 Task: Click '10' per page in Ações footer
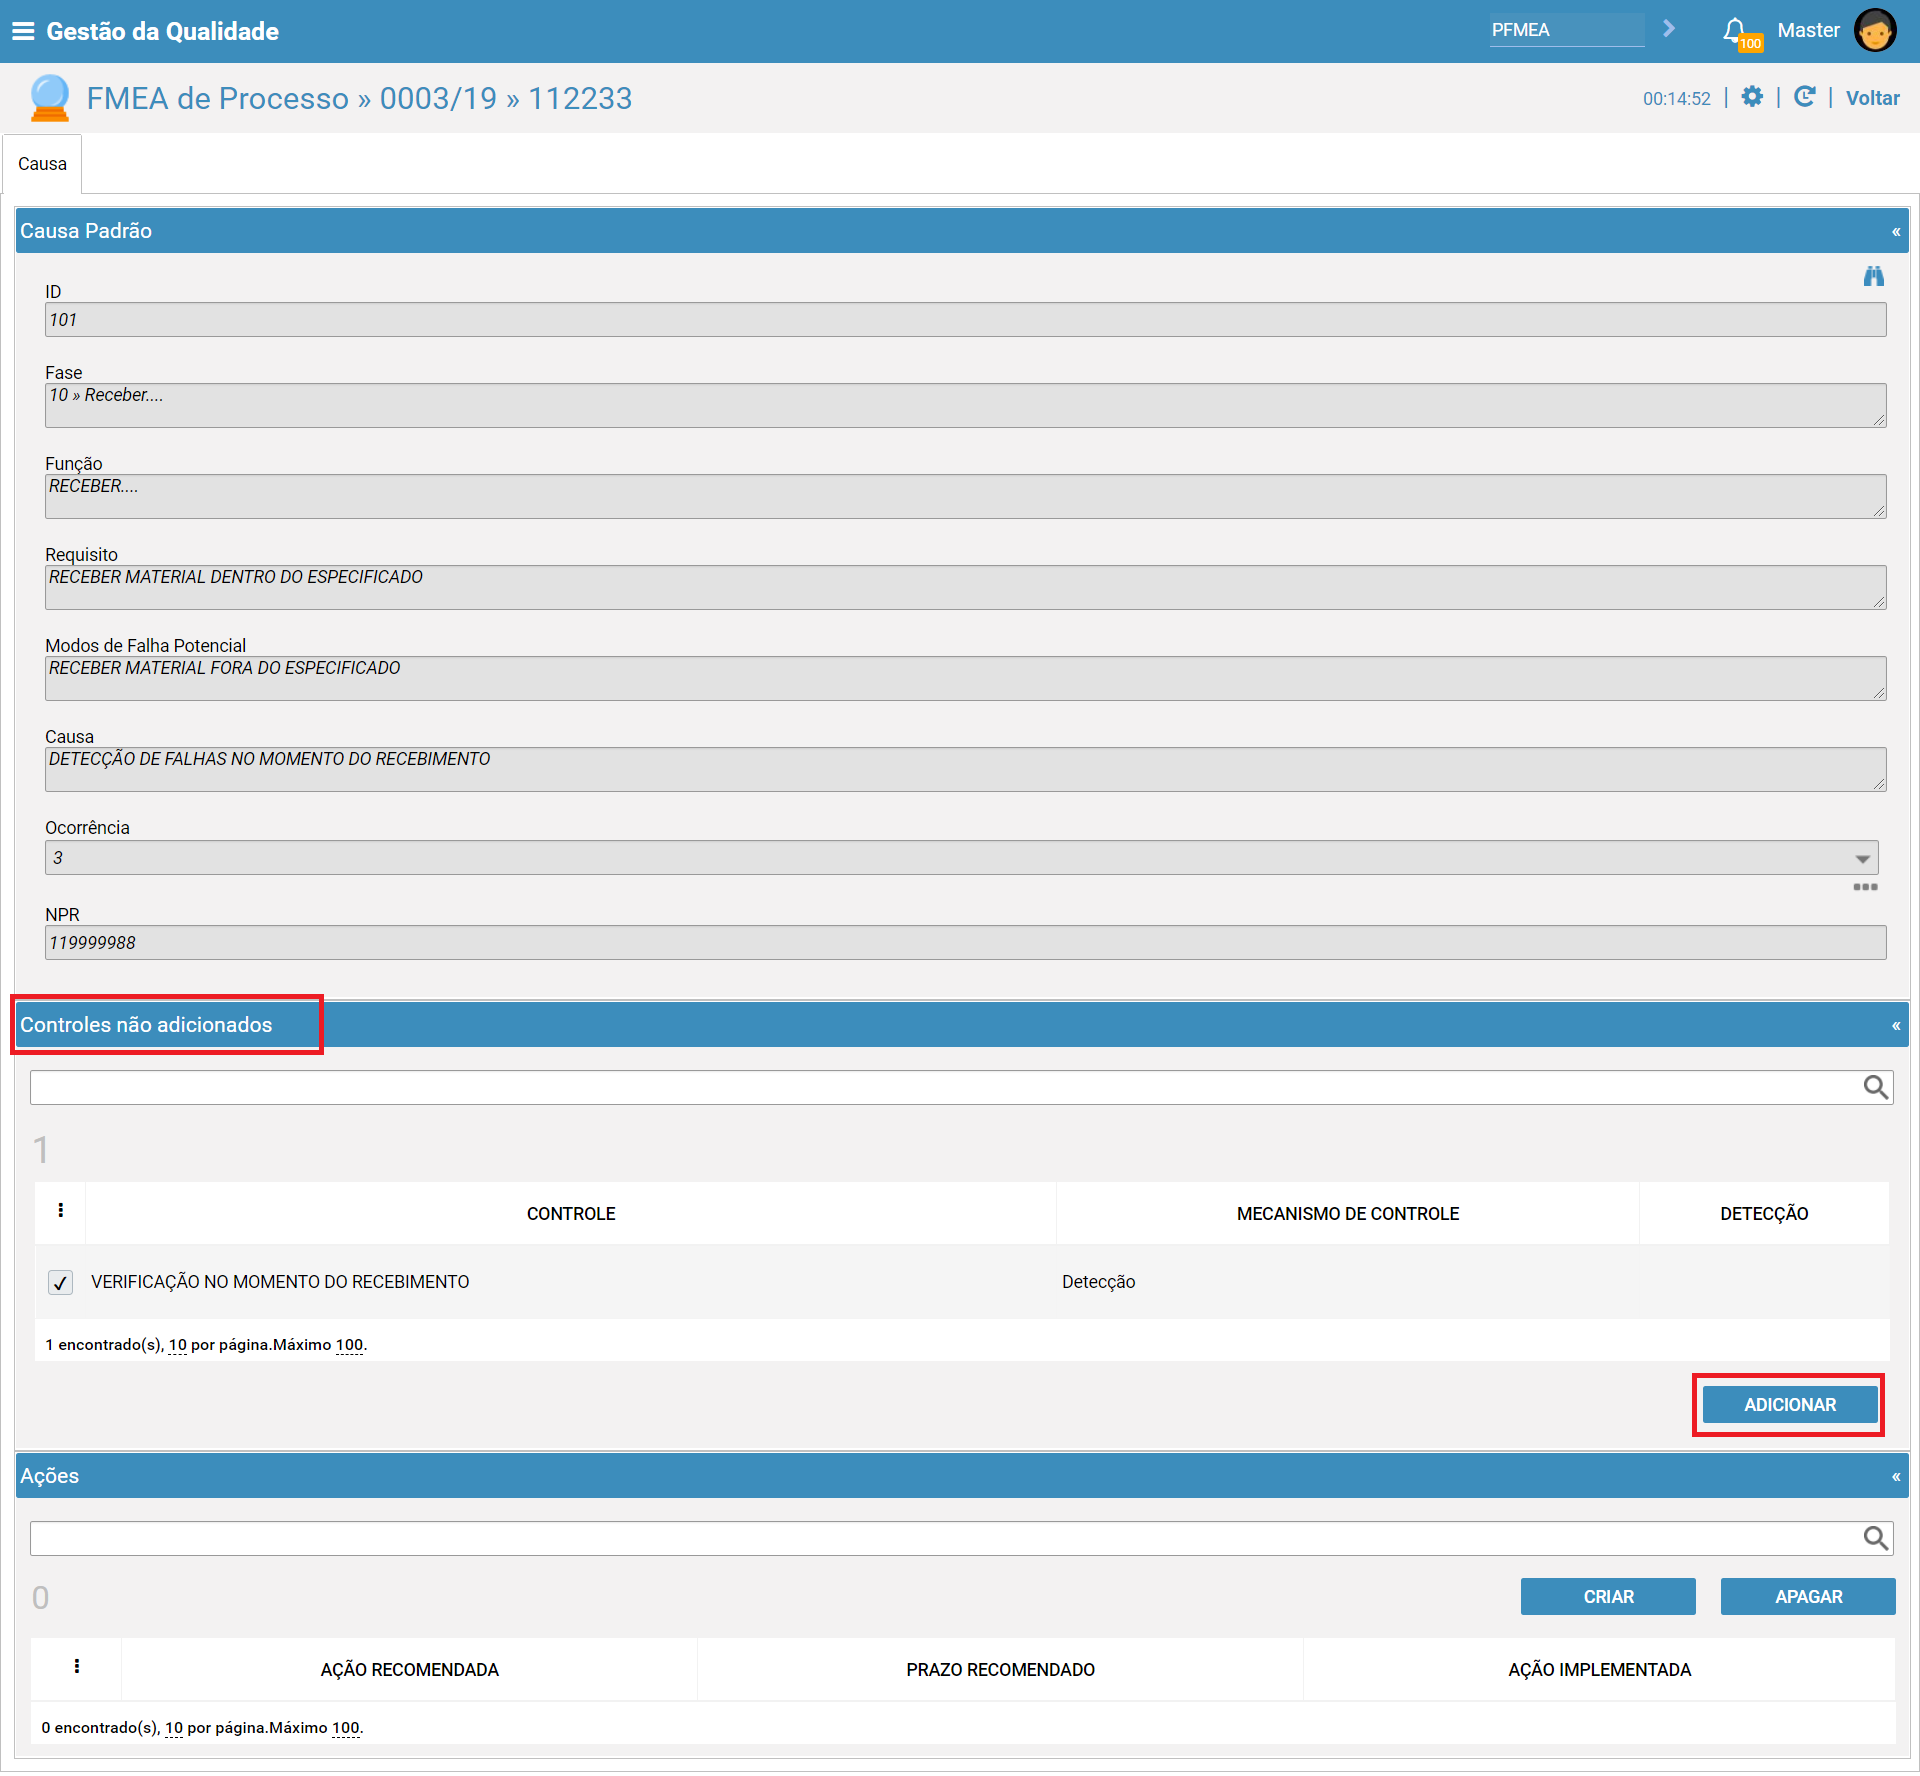point(173,1728)
